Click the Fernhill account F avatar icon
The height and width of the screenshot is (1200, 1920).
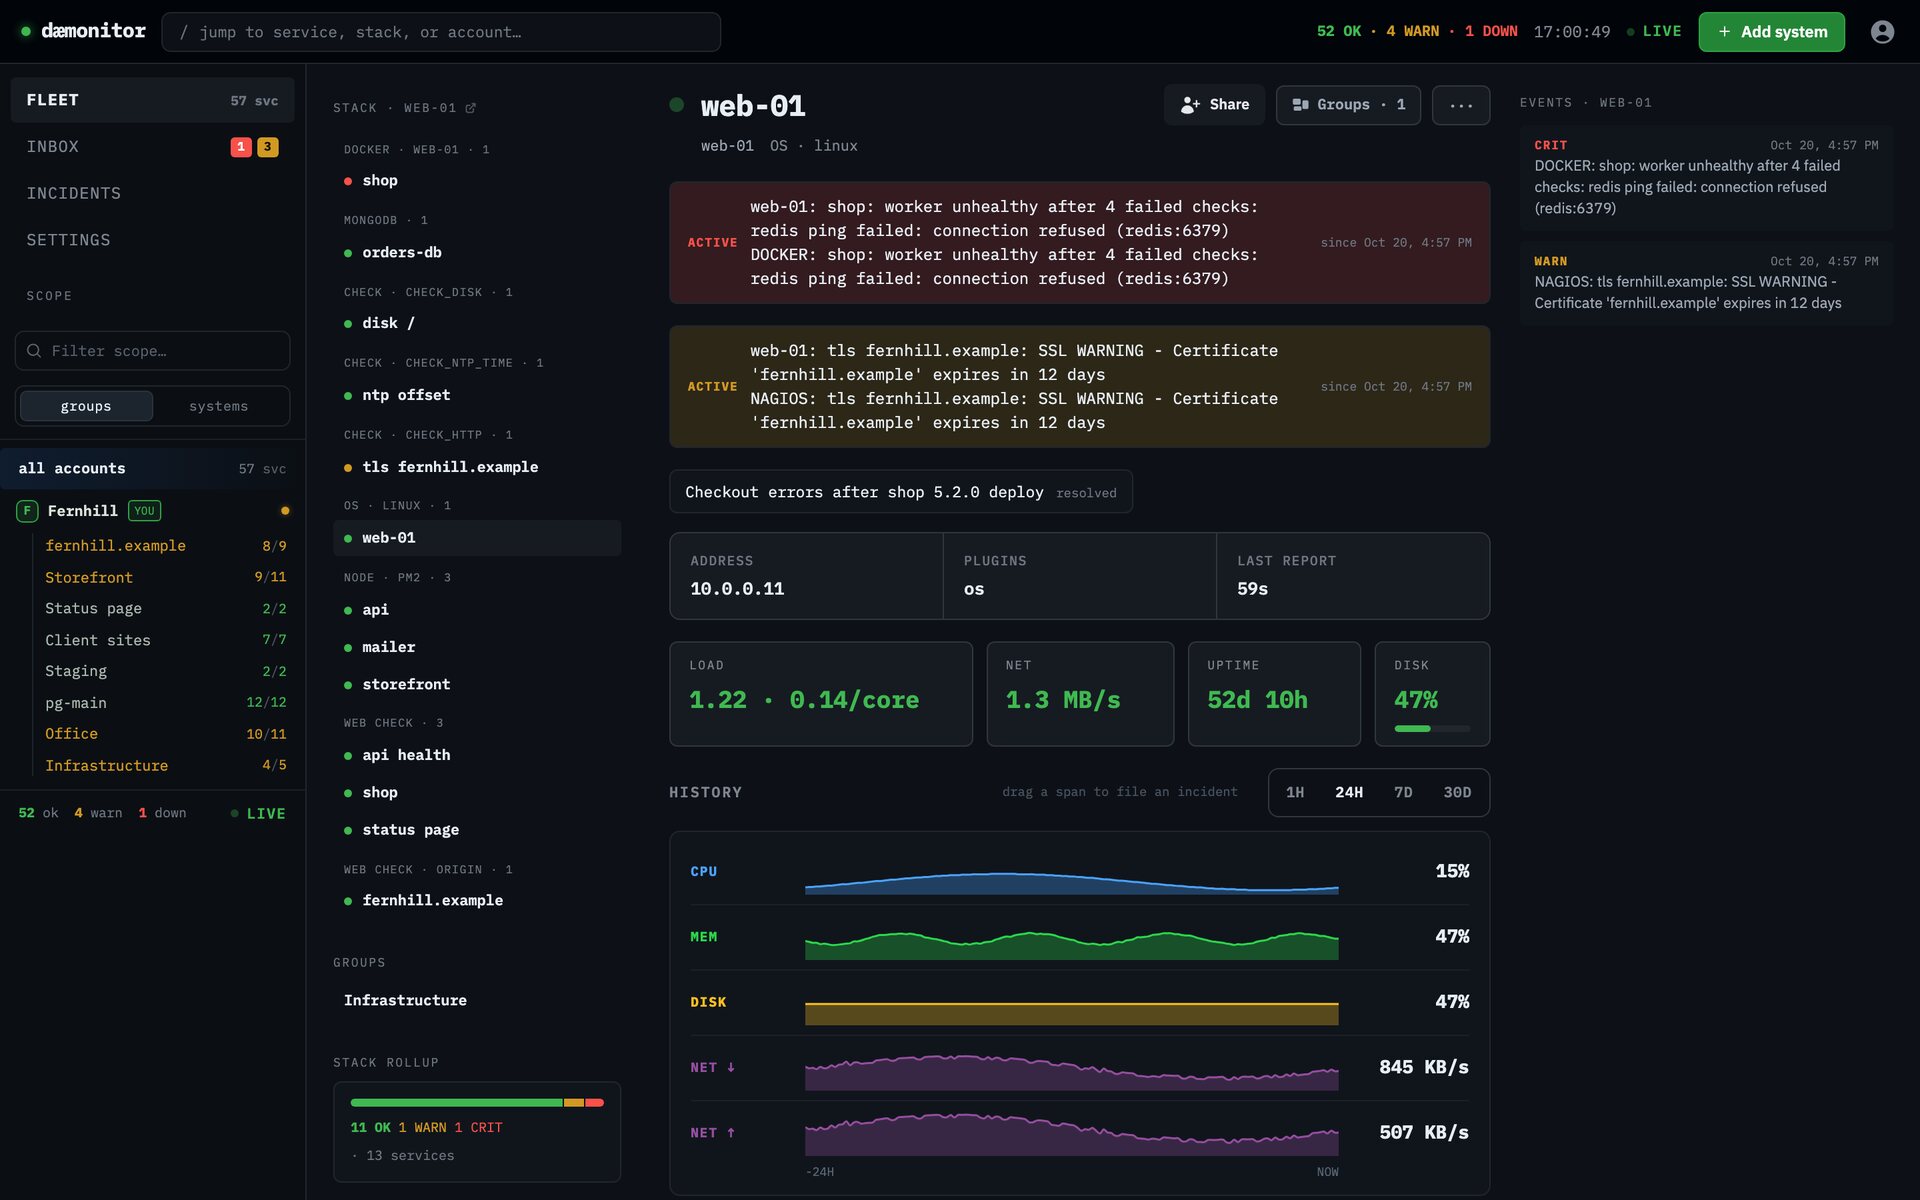click(27, 511)
